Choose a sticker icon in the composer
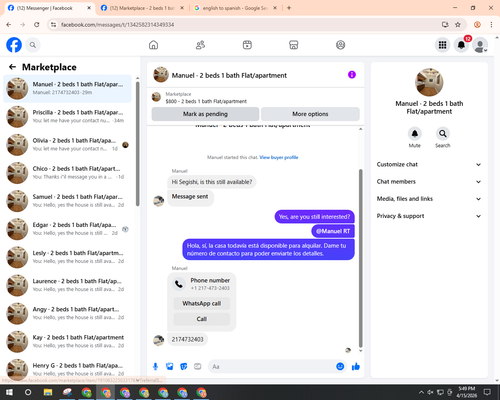Image resolution: width=500 pixels, height=400 pixels. (184, 367)
